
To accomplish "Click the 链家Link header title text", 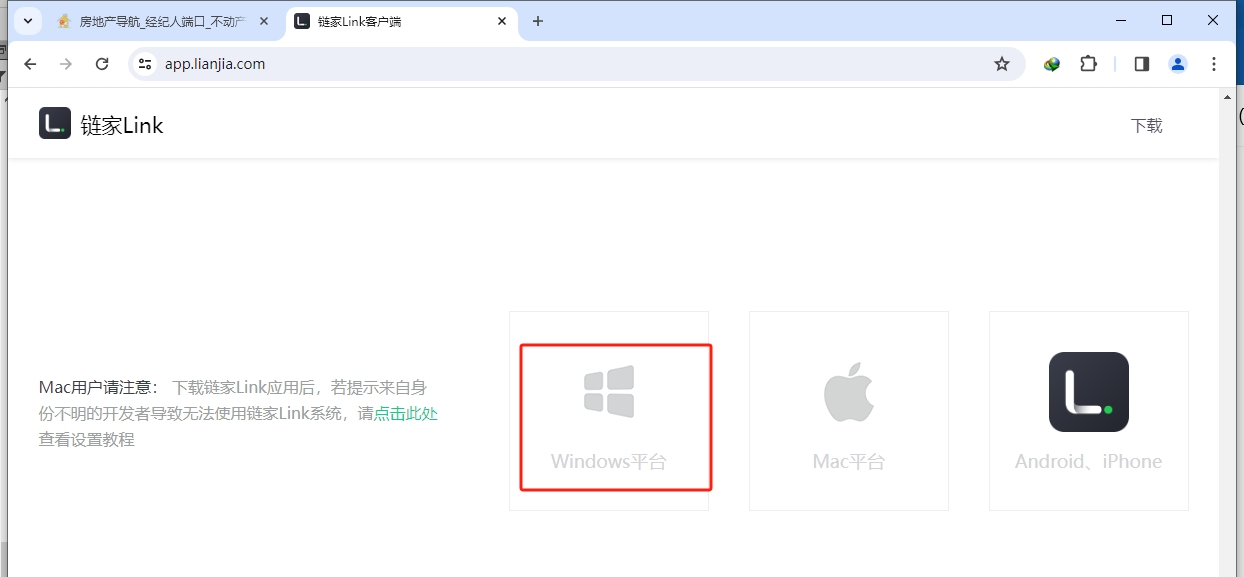I will [122, 125].
